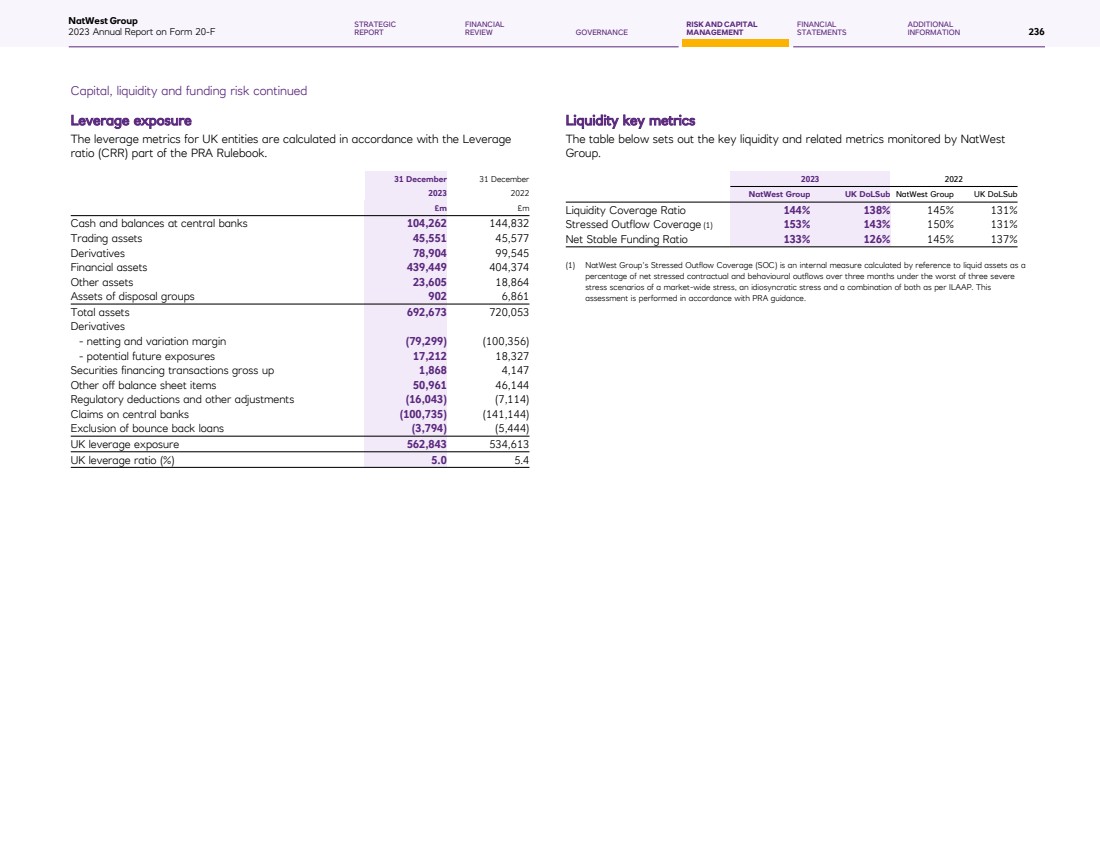Click the UK leverage ratio 5.0 value
Viewport: 1100px width, 865px height.
437,460
